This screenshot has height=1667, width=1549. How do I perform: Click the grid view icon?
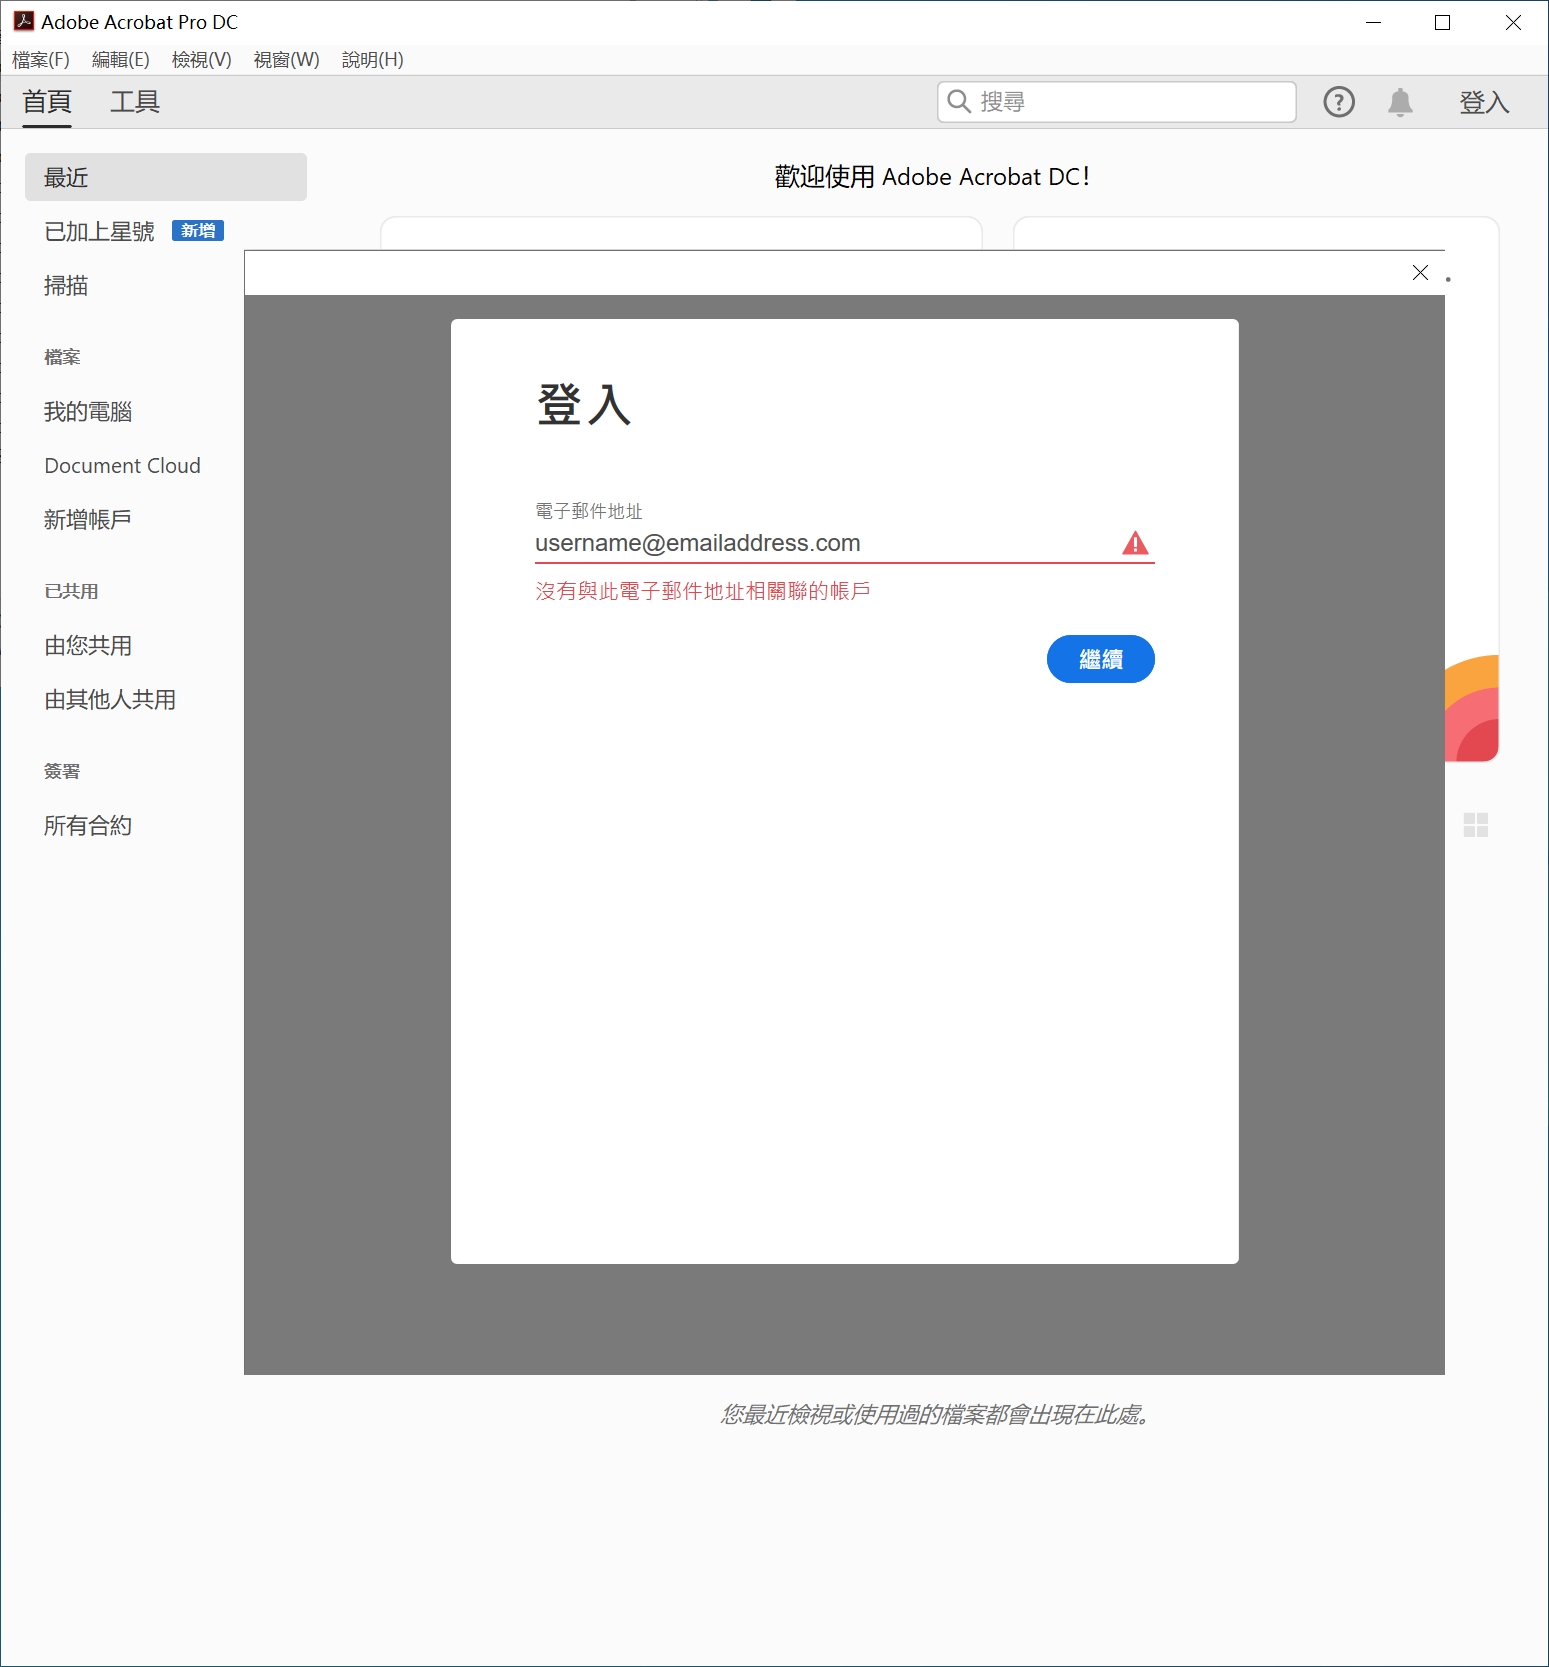[1476, 825]
